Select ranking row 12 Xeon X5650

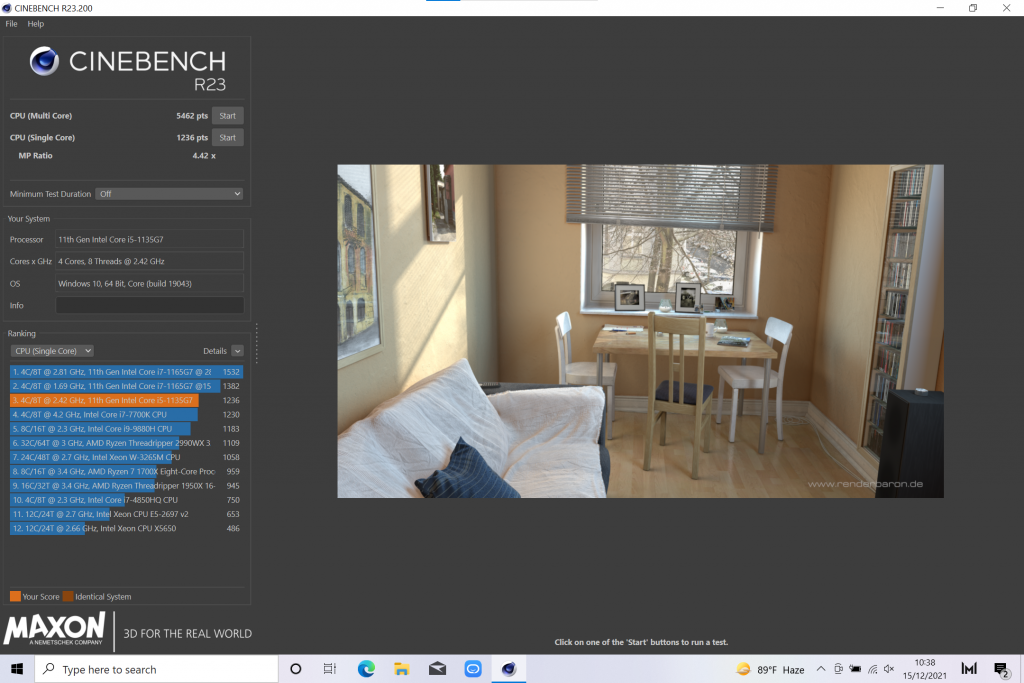point(126,528)
